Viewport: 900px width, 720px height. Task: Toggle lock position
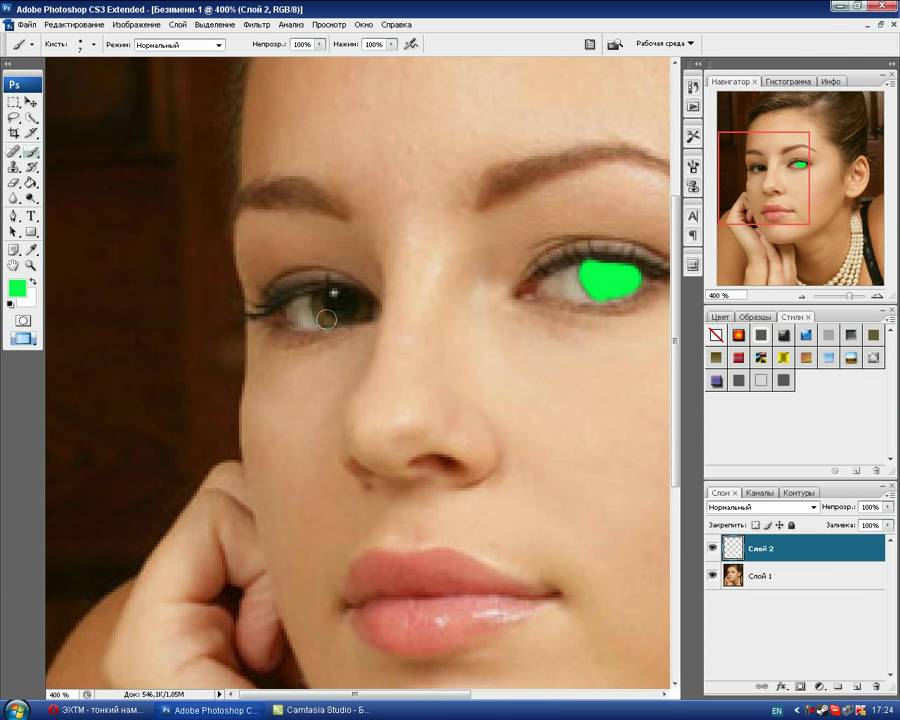(x=779, y=525)
